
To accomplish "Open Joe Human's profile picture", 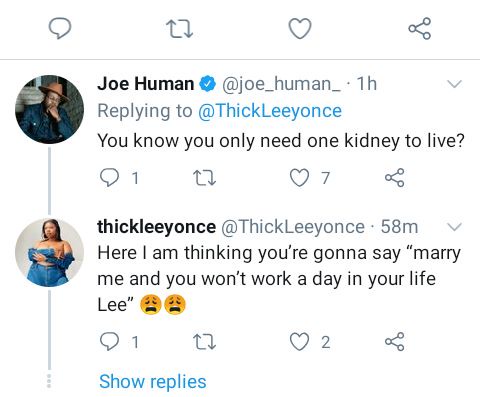I will [49, 109].
